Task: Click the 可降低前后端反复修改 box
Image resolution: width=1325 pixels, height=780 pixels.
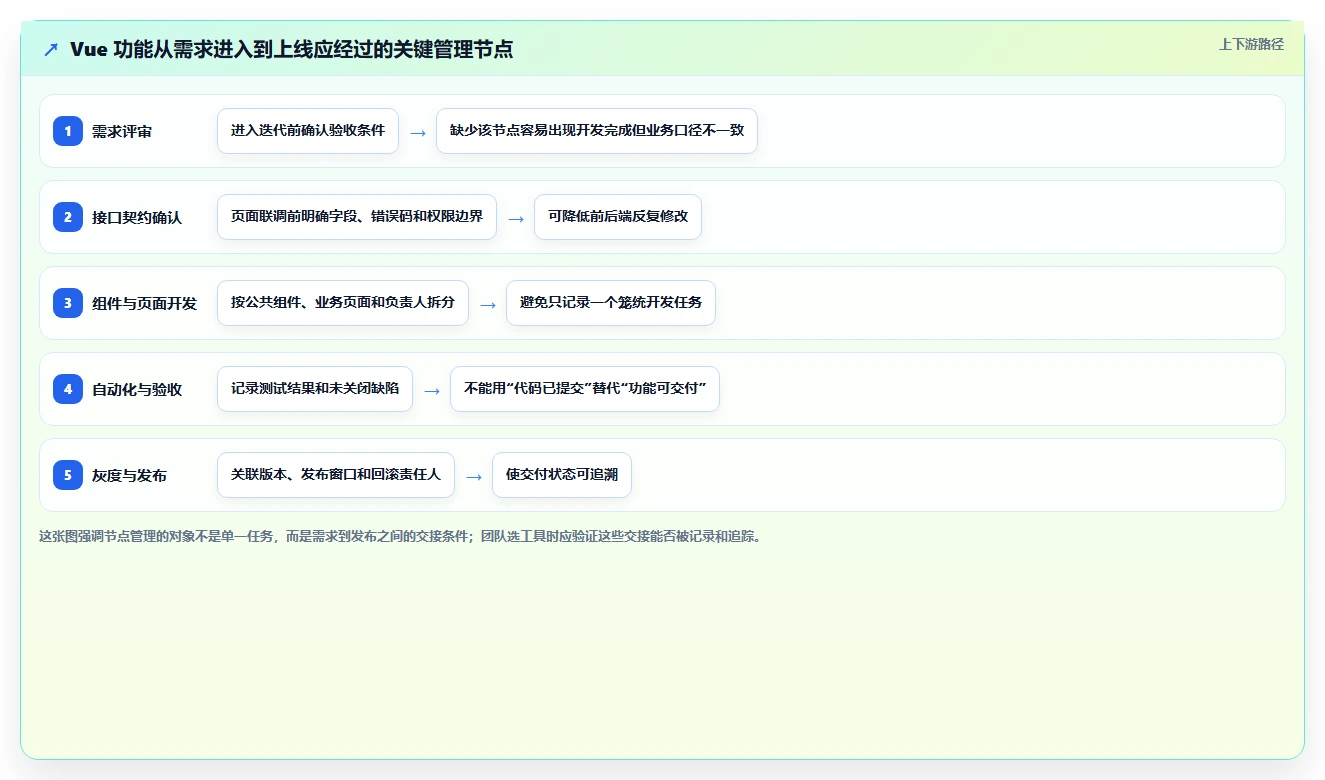Action: click(x=618, y=217)
